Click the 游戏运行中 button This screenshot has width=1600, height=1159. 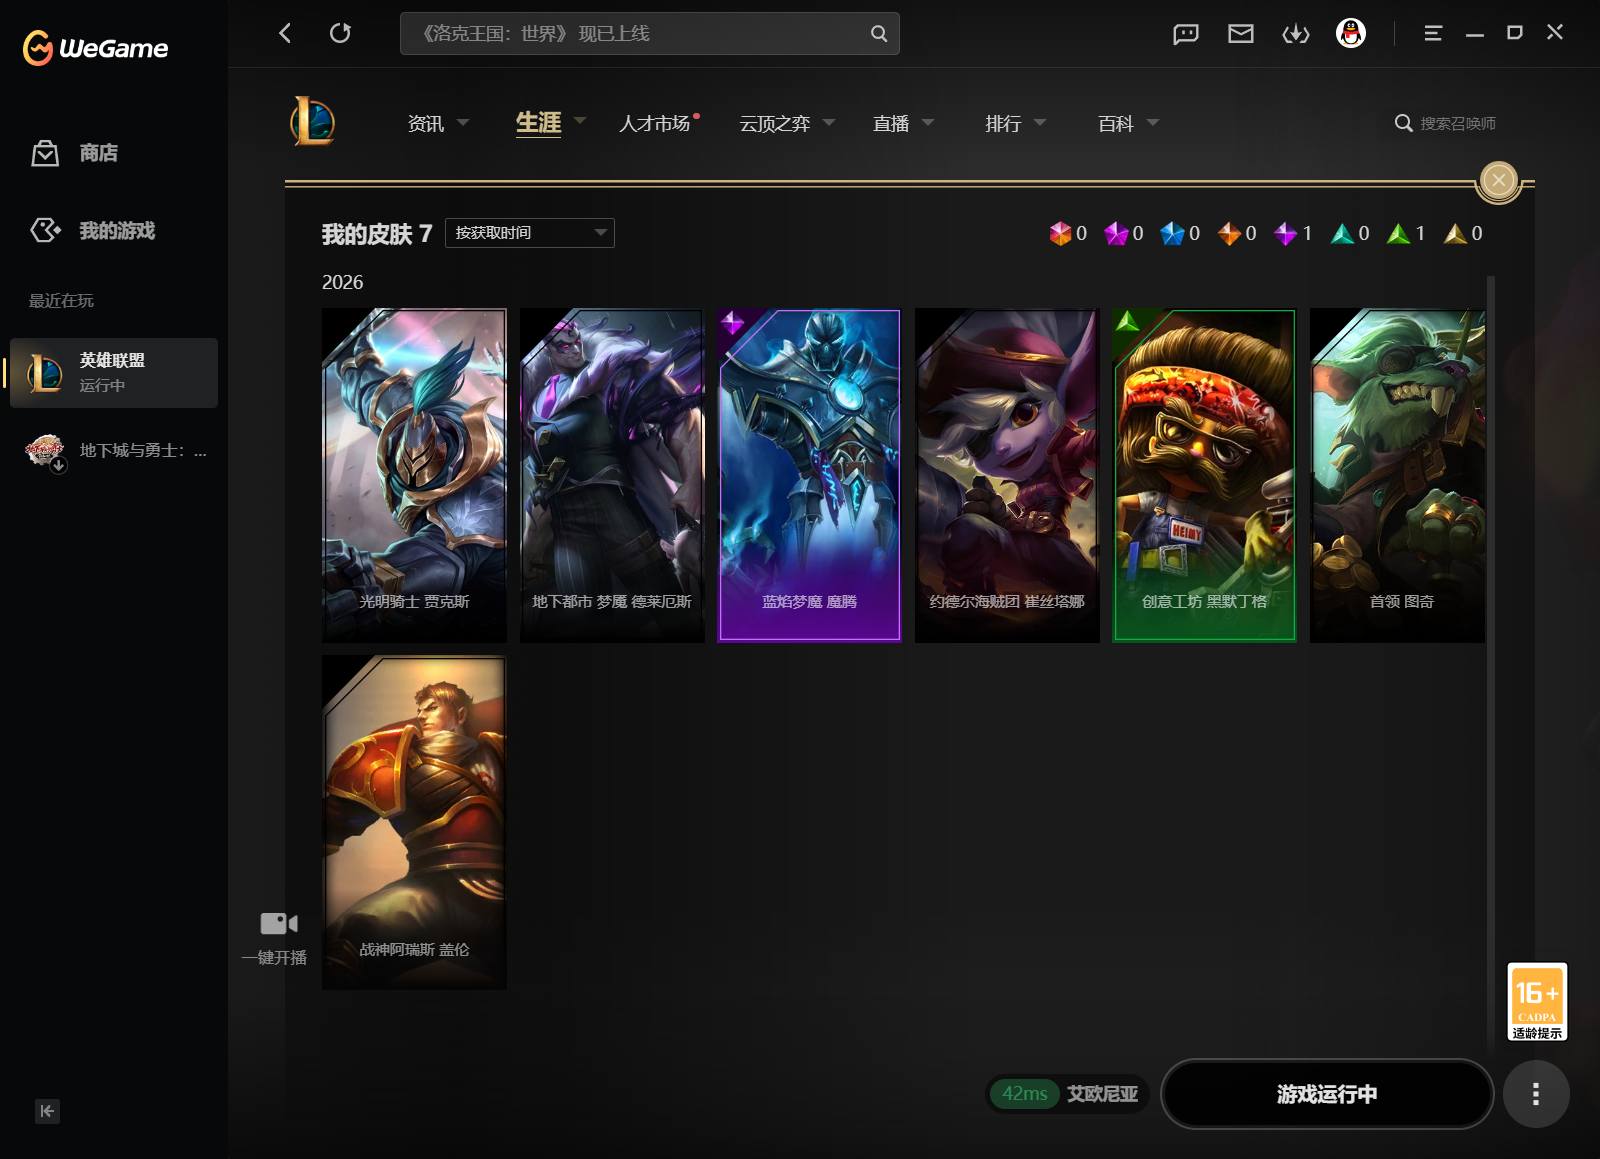[x=1327, y=1094]
